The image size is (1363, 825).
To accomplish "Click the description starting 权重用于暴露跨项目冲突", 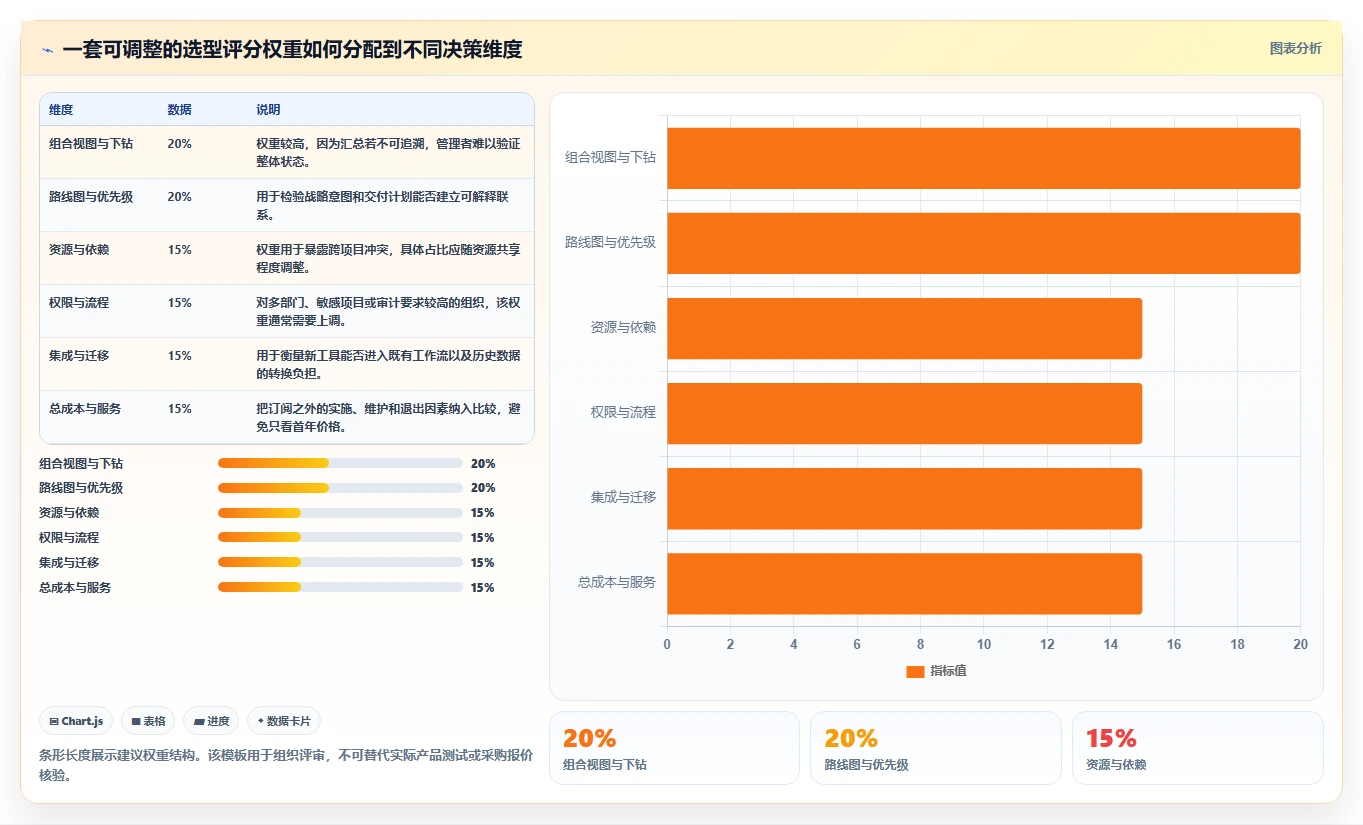I will (x=388, y=259).
